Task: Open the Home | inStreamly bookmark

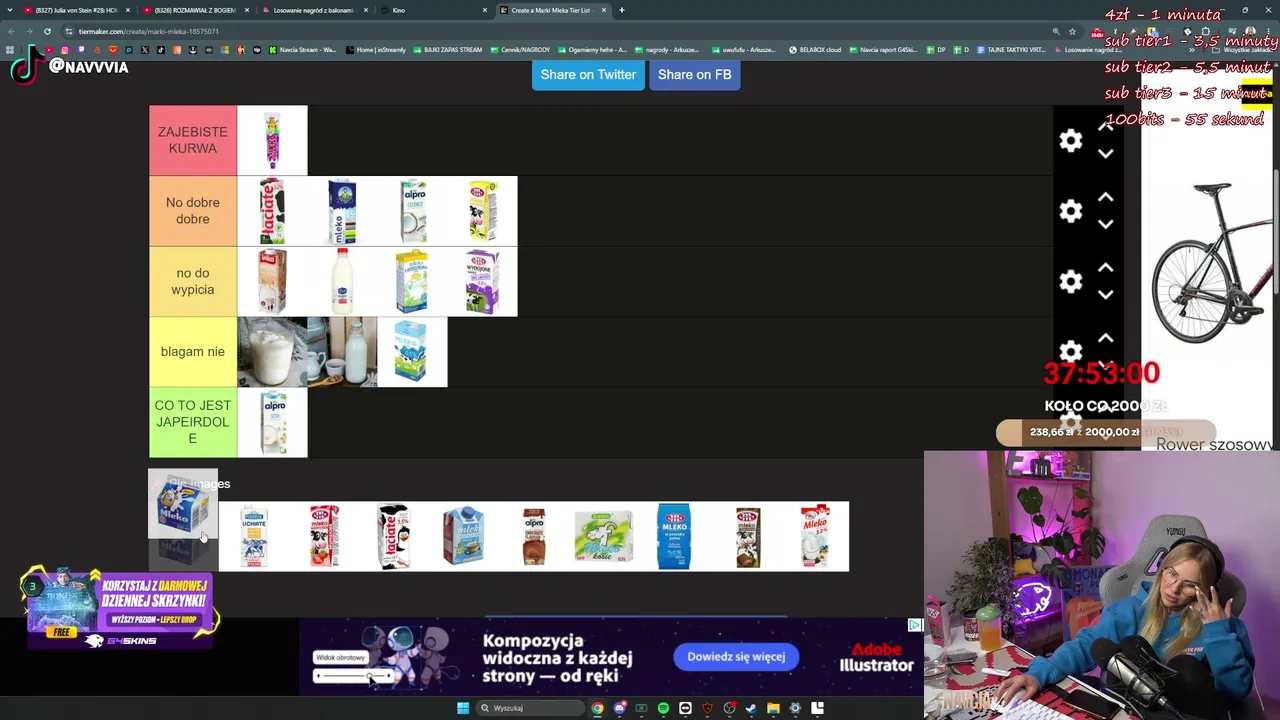Action: tap(375, 50)
